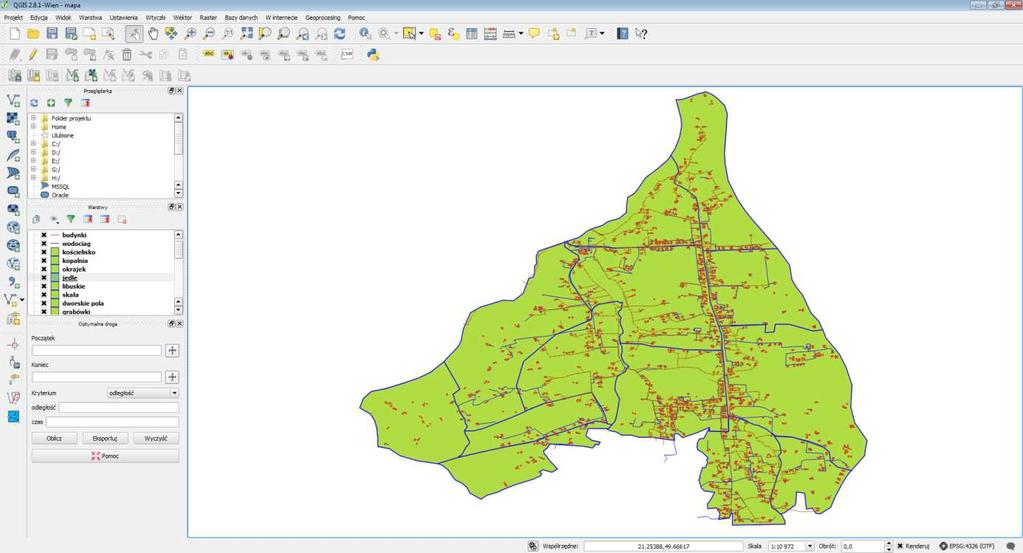The width and height of the screenshot is (1023, 553).
Task: Click the Toggle Editing pencil icon
Action: point(33,55)
